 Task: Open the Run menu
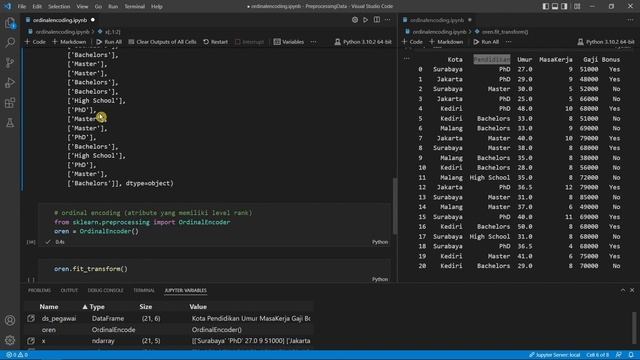[x=113, y=7]
